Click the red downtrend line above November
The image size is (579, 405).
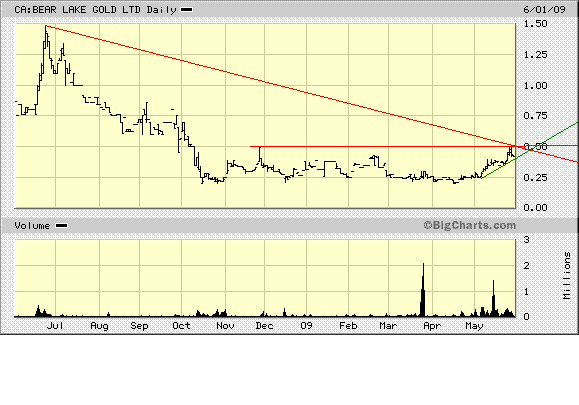225,72
